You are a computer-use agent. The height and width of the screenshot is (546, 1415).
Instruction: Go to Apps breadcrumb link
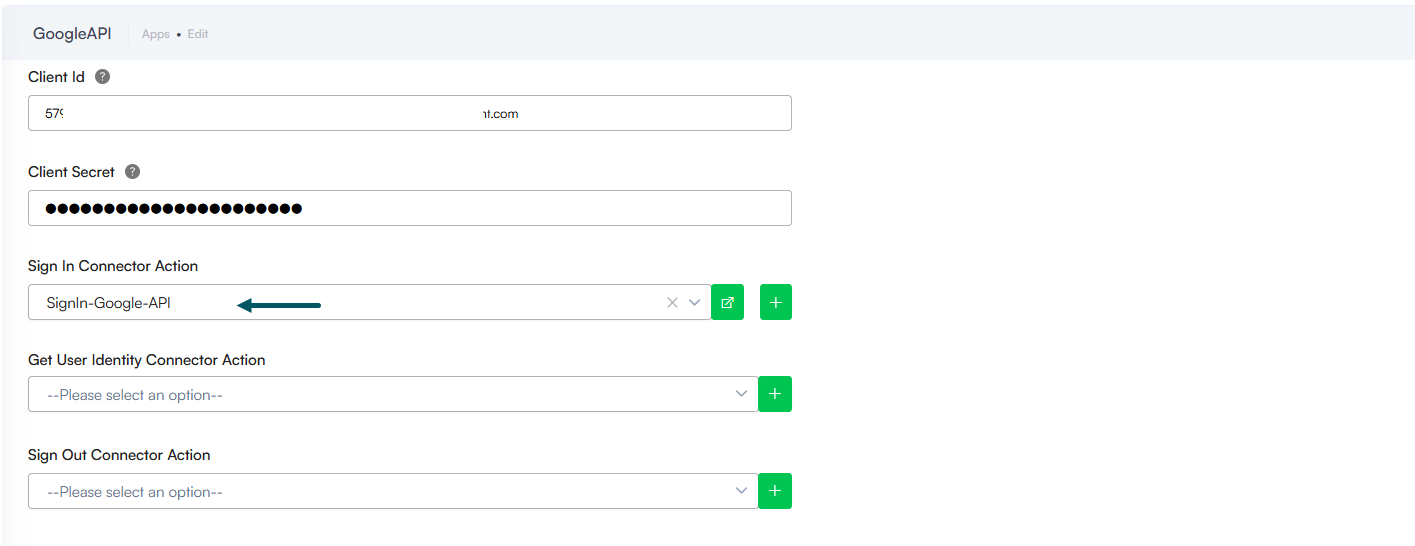click(156, 34)
